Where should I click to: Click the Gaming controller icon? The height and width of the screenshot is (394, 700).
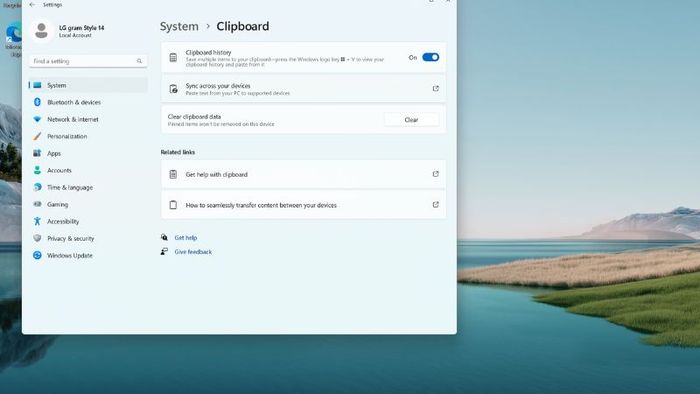[37, 204]
